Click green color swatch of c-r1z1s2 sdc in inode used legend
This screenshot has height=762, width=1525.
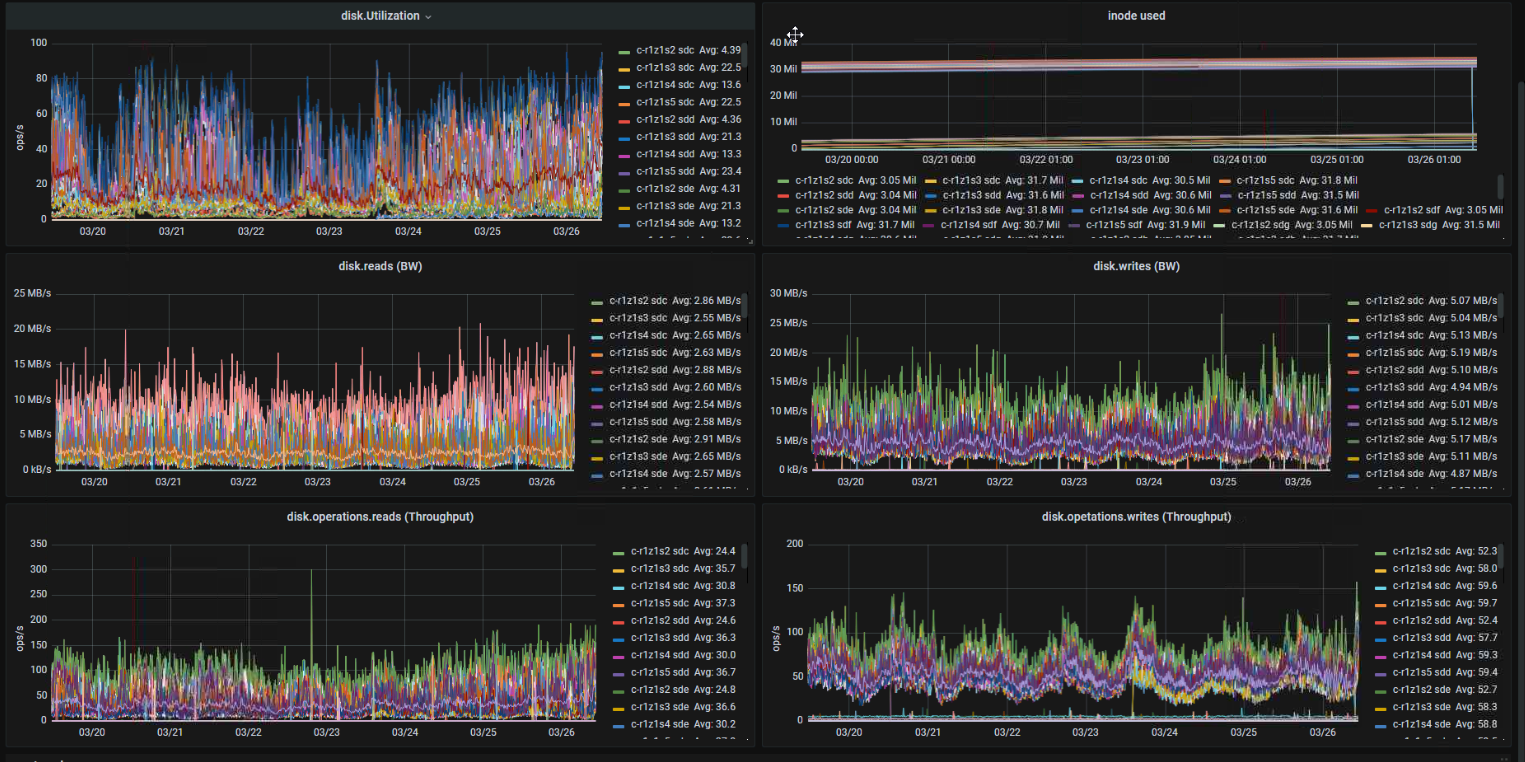click(x=784, y=181)
